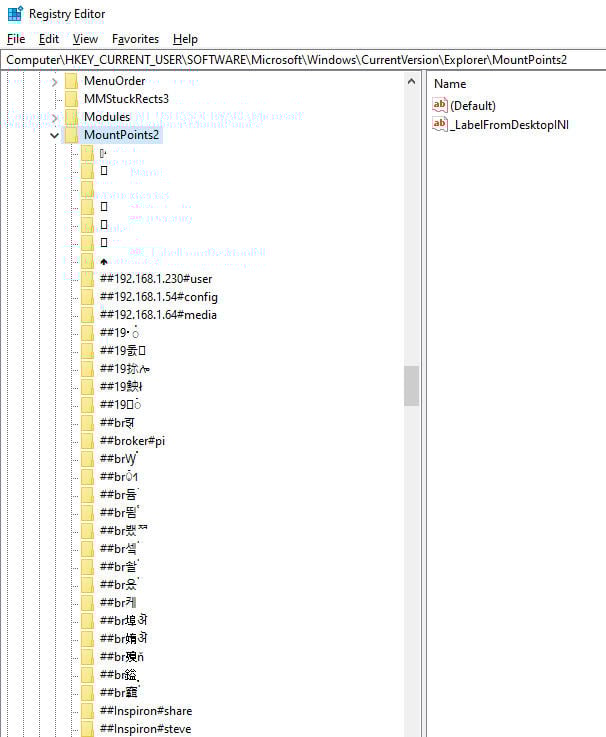The width and height of the screenshot is (606, 737).
Task: Select the Modules key
Action: click(107, 117)
